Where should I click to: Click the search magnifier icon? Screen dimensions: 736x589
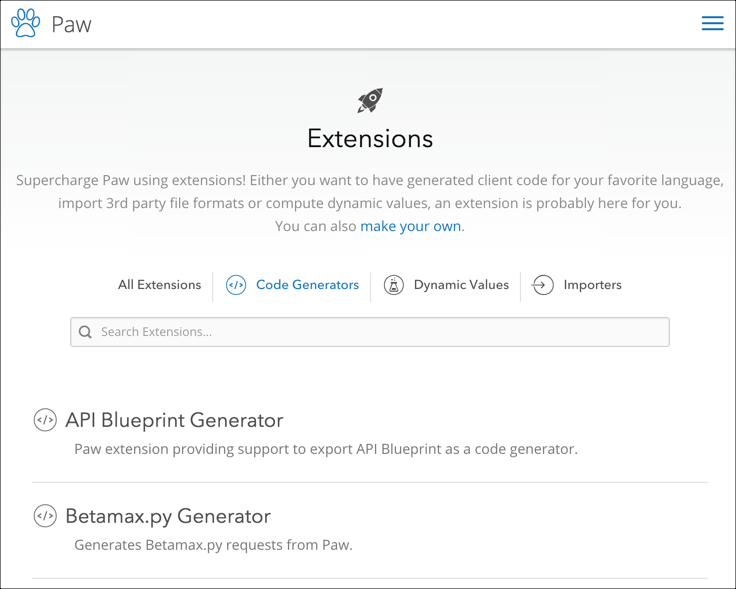point(86,332)
